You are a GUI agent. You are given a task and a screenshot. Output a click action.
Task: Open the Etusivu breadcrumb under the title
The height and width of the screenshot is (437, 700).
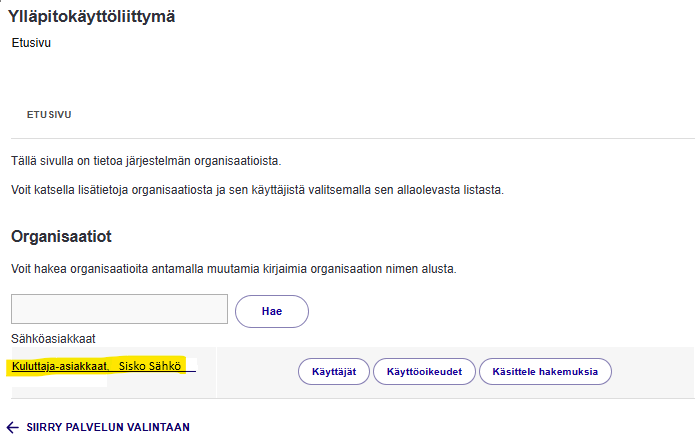click(x=30, y=44)
